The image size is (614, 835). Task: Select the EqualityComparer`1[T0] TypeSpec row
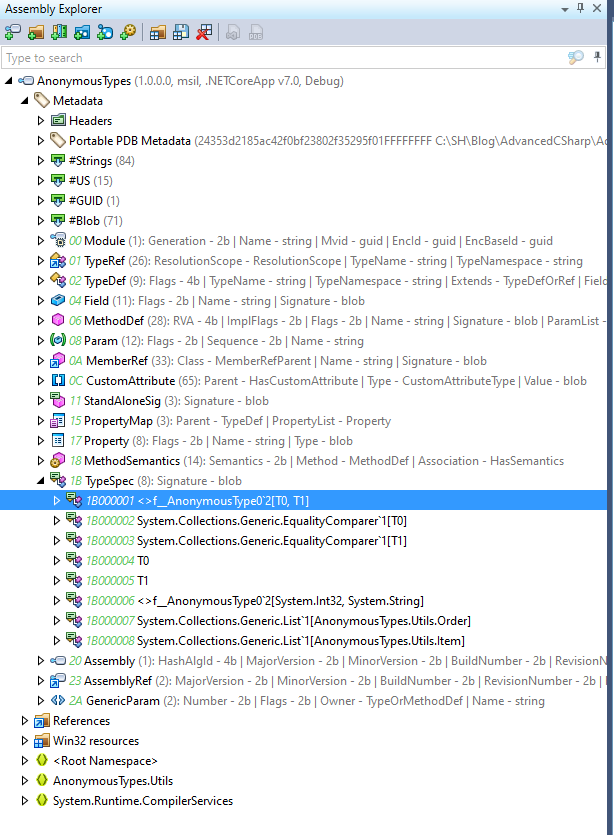pos(303,521)
